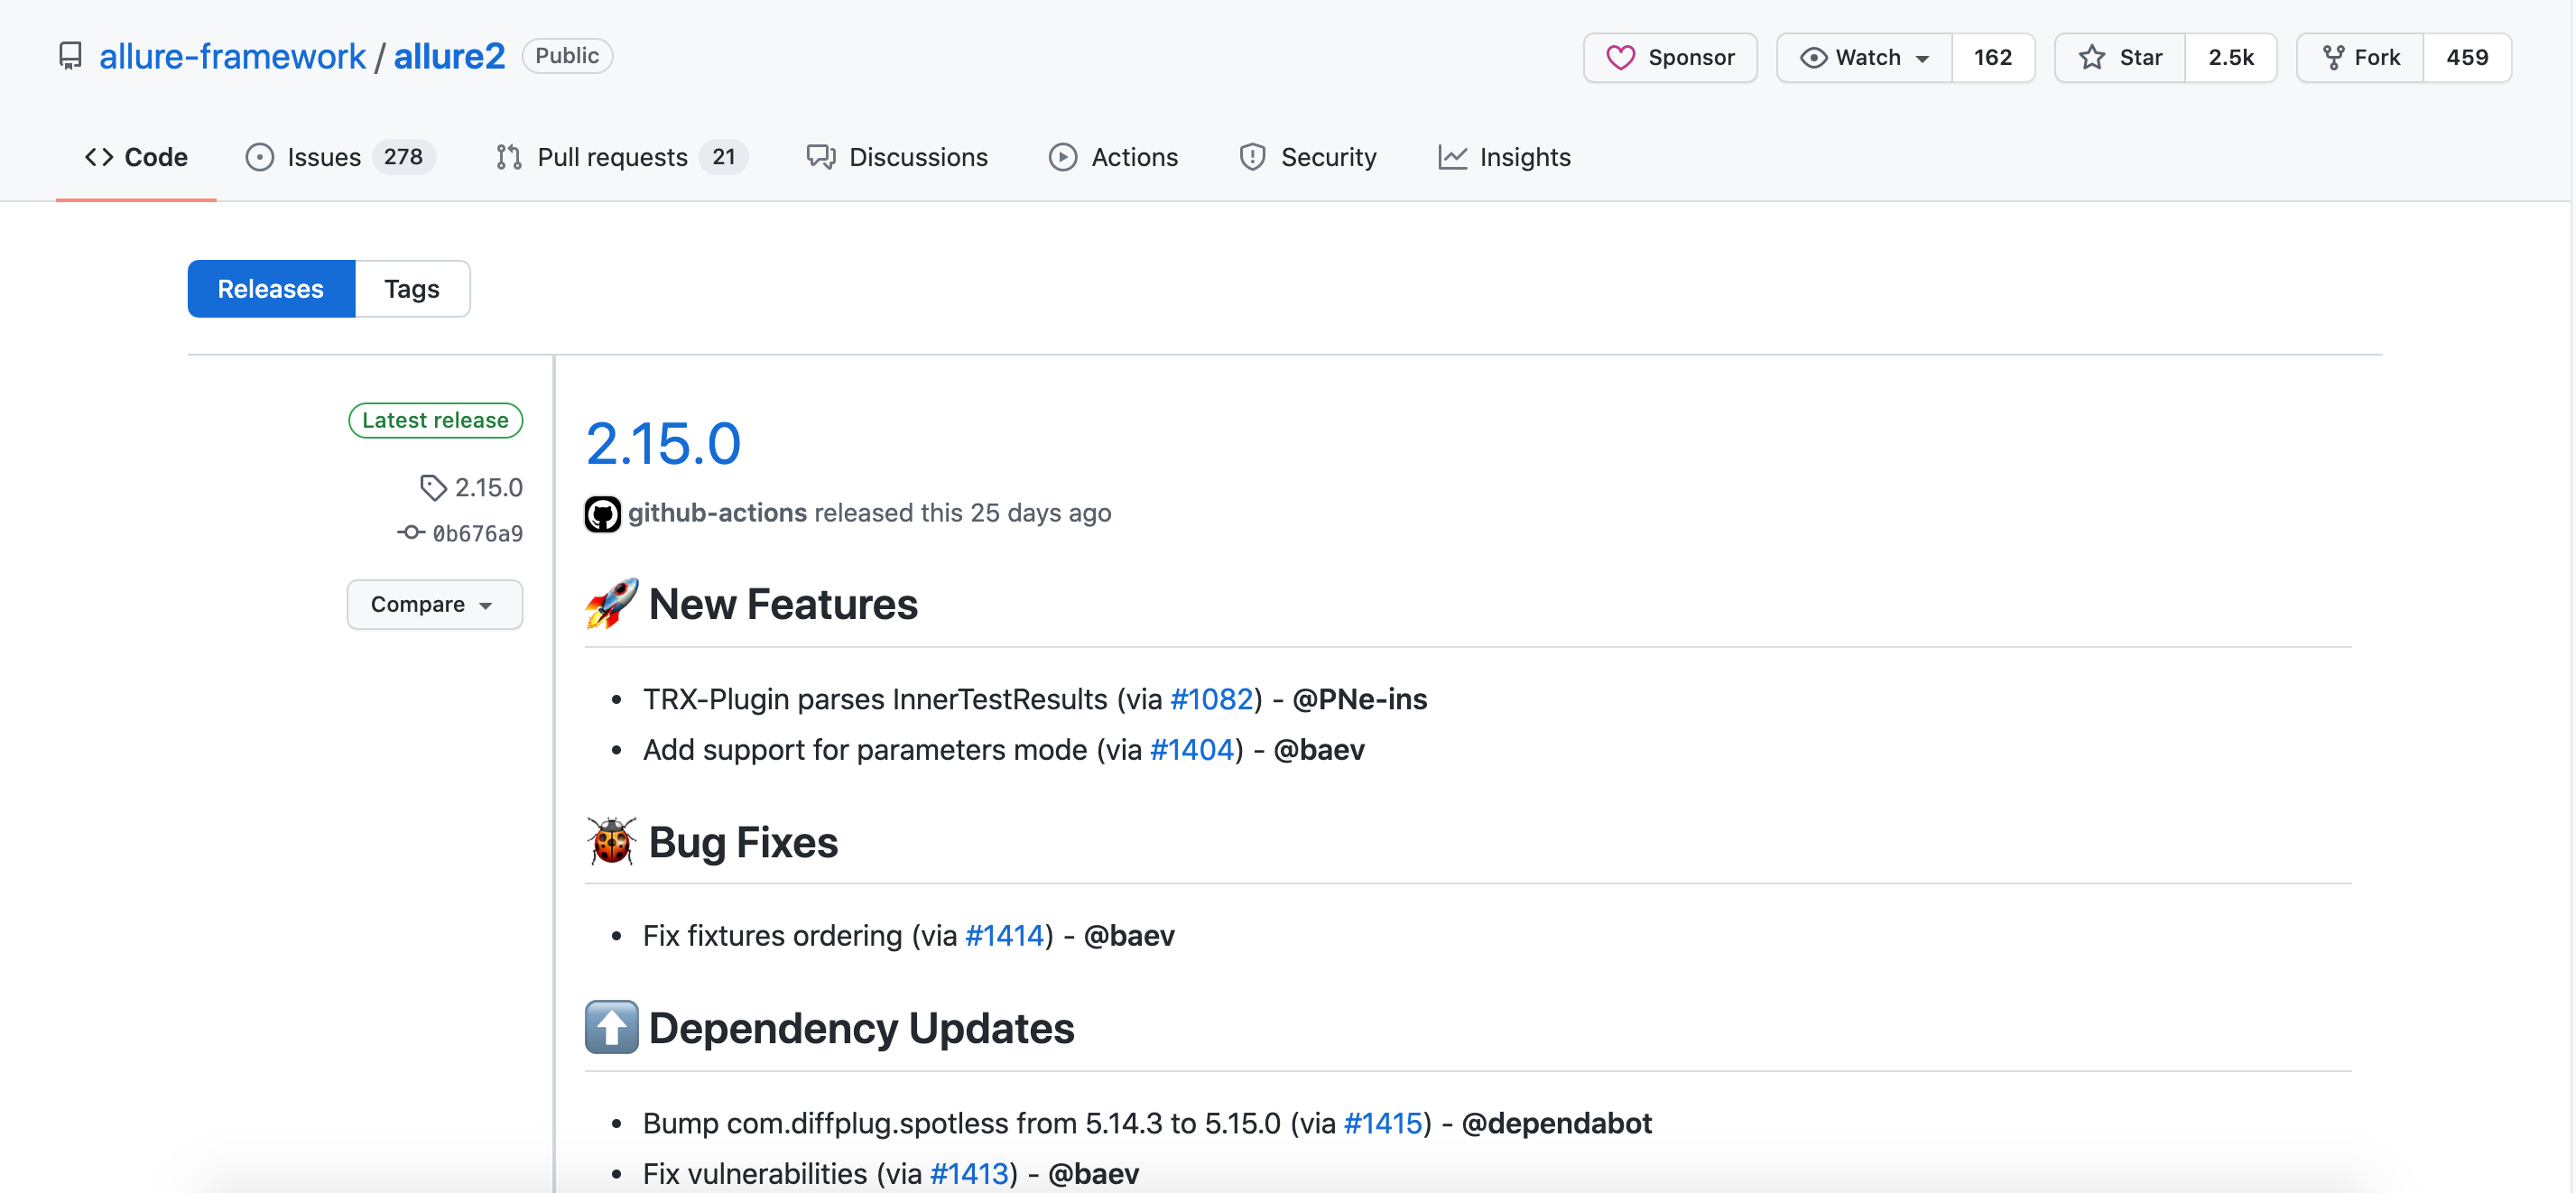View the 162 watchers count
Image resolution: width=2576 pixels, height=1193 pixels.
pos(1992,58)
